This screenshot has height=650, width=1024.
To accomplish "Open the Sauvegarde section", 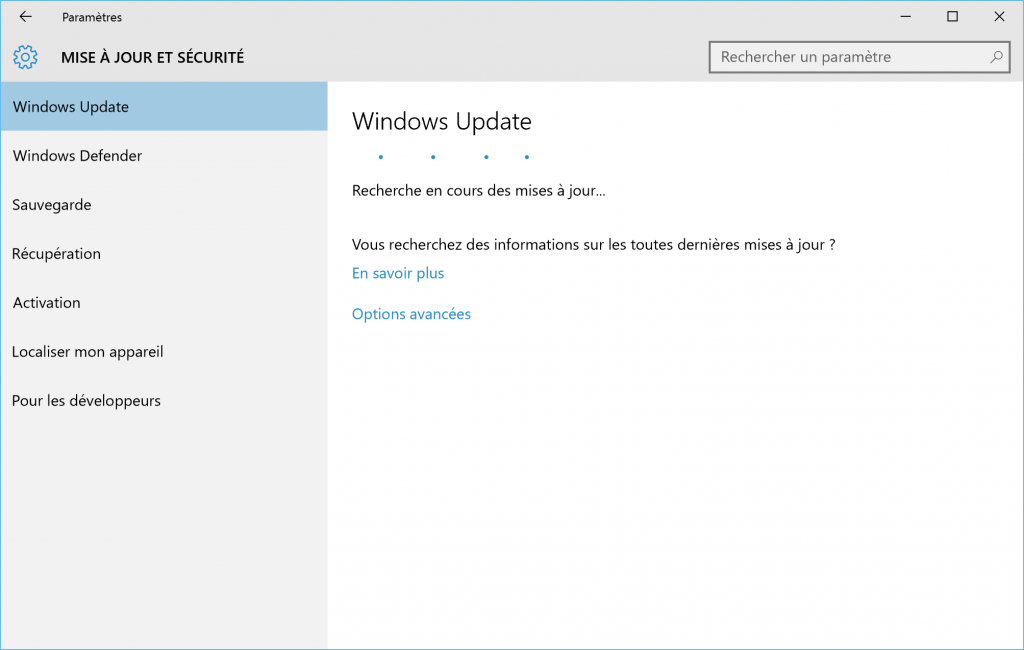I will pyautogui.click(x=164, y=204).
